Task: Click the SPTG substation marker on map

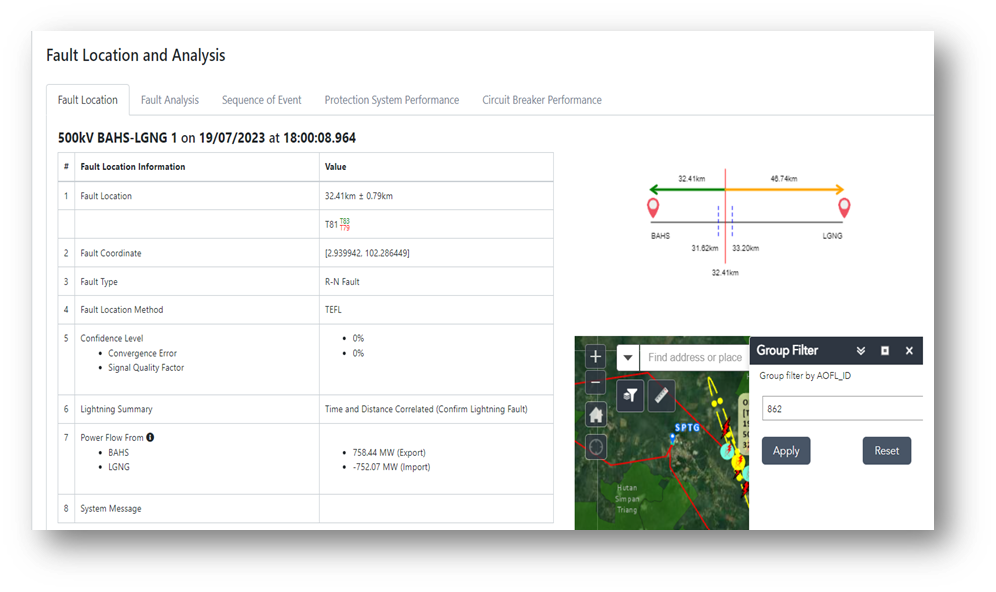Action: (x=674, y=438)
